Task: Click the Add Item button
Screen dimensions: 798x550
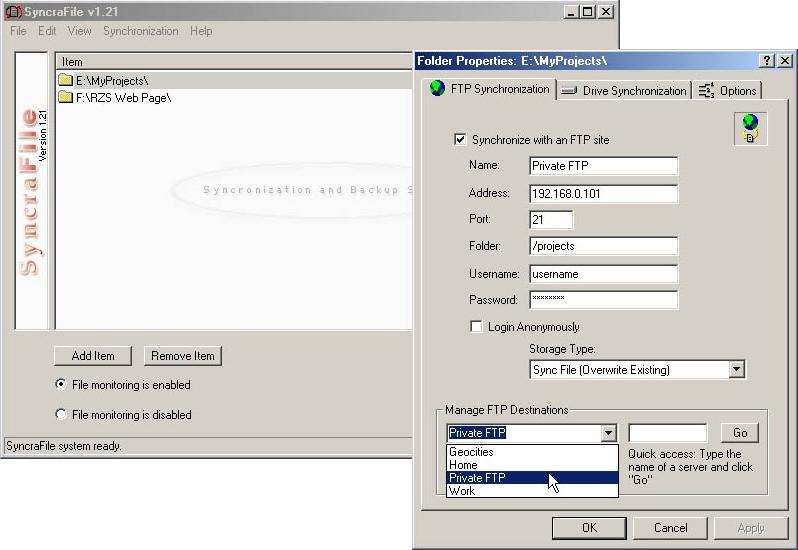Action: pos(93,356)
